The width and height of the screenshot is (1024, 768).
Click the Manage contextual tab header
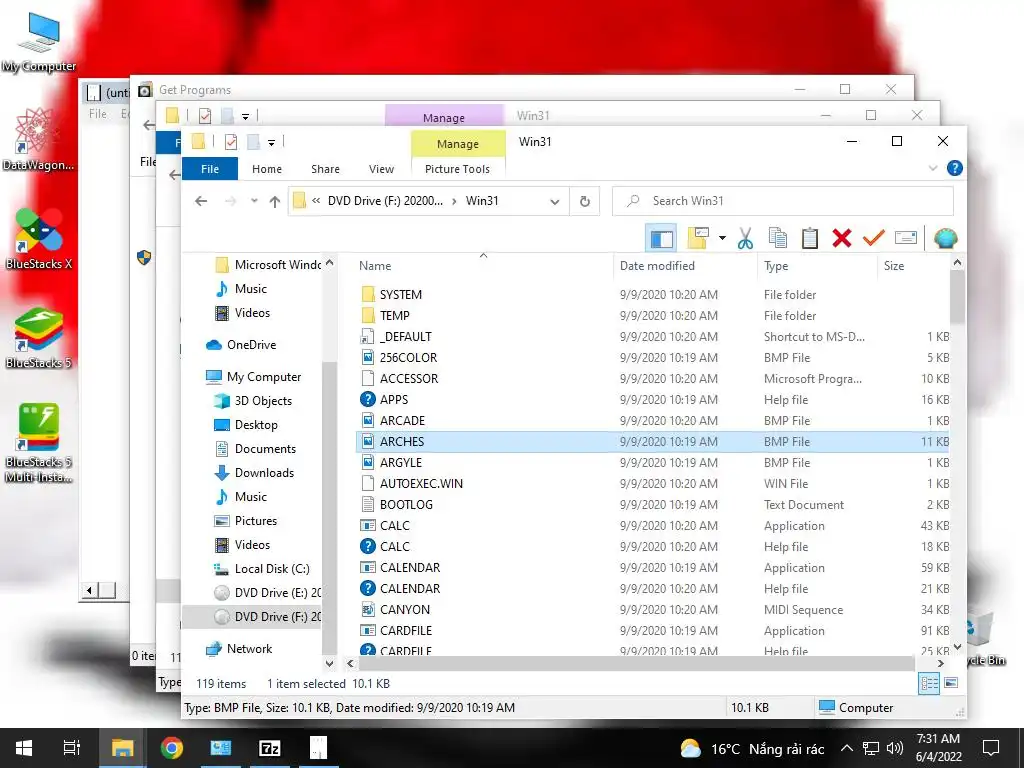pos(458,144)
